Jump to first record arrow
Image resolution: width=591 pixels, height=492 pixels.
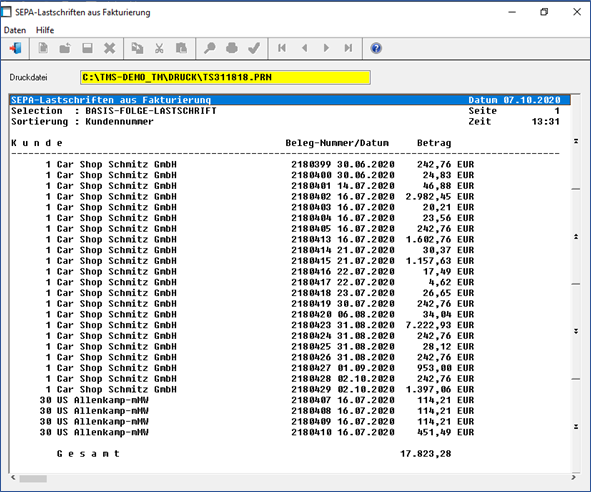coord(282,48)
